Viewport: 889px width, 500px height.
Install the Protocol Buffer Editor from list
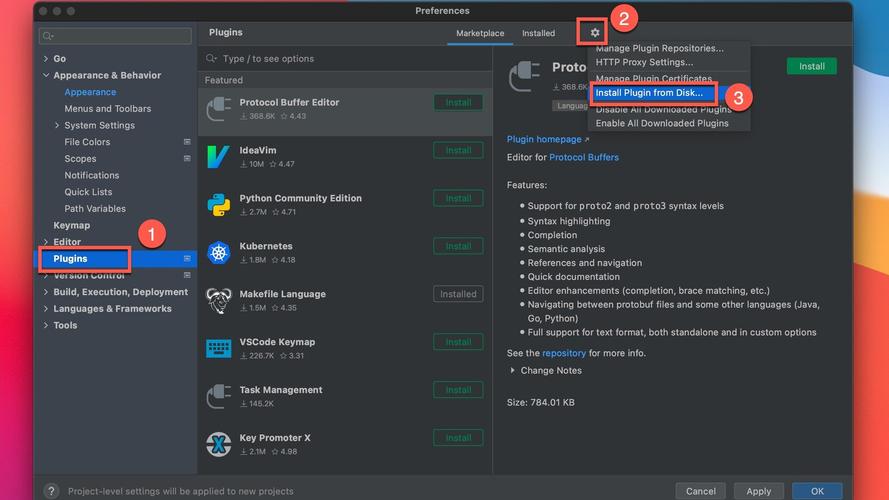pyautogui.click(x=458, y=103)
